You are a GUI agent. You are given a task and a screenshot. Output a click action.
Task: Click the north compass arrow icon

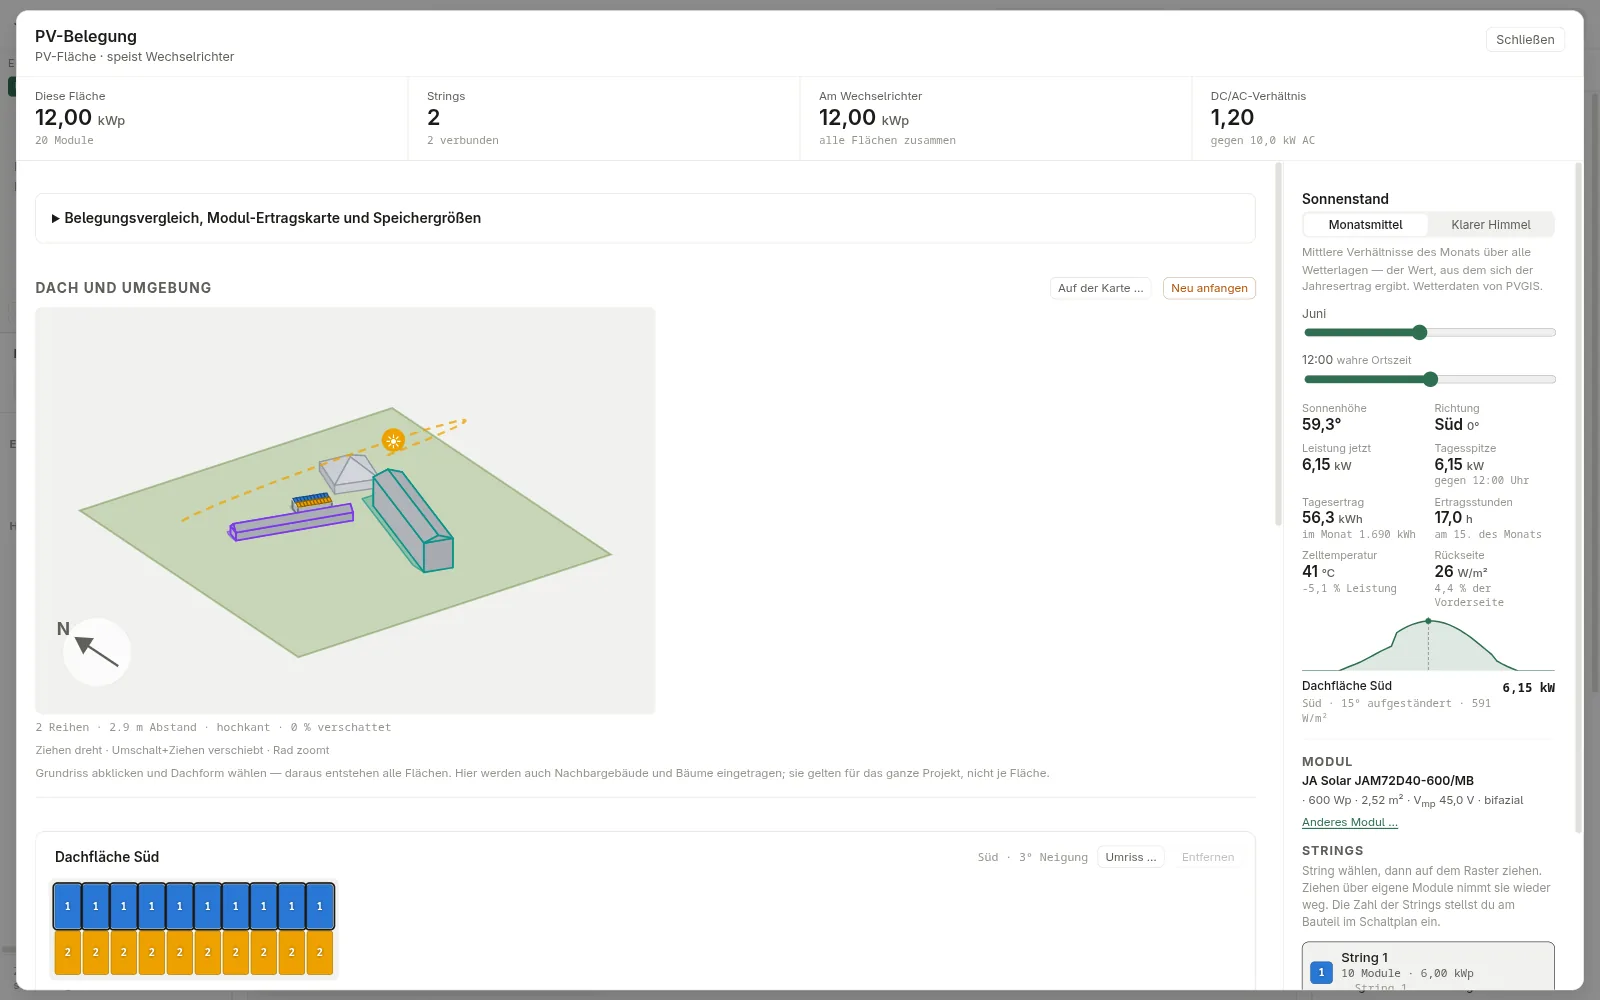[x=97, y=652]
